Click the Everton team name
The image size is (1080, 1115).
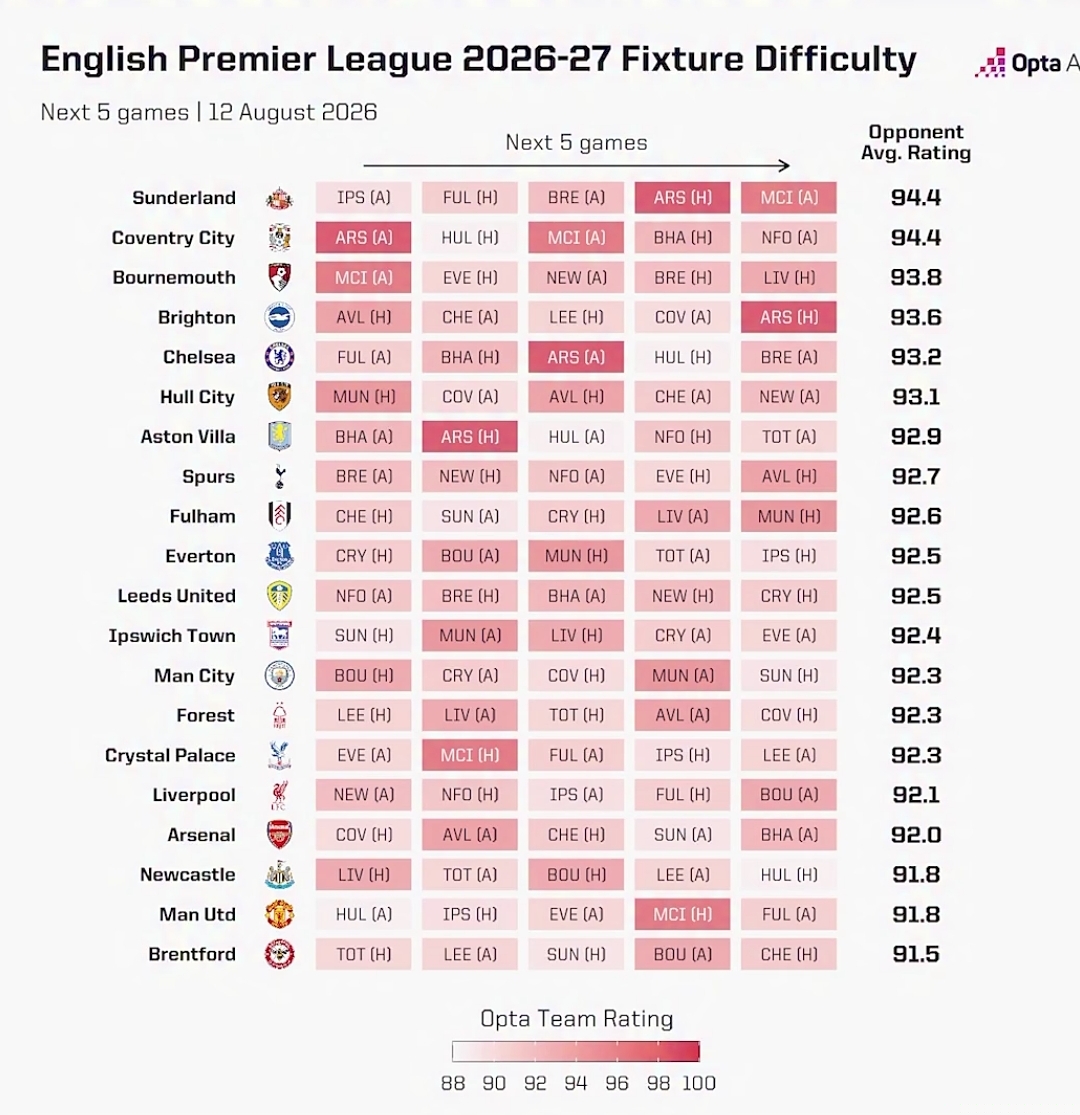click(201, 556)
